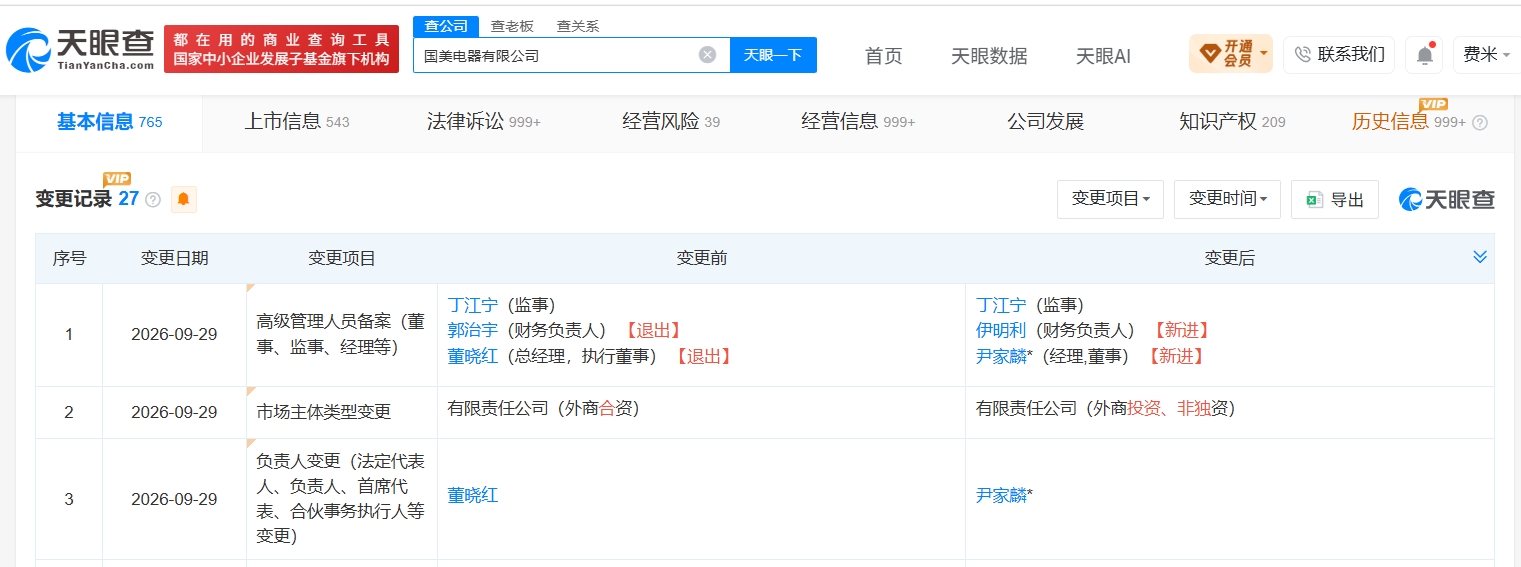
Task: Open 伊明利 财务负责人 link
Action: pyautogui.click(x=1001, y=330)
